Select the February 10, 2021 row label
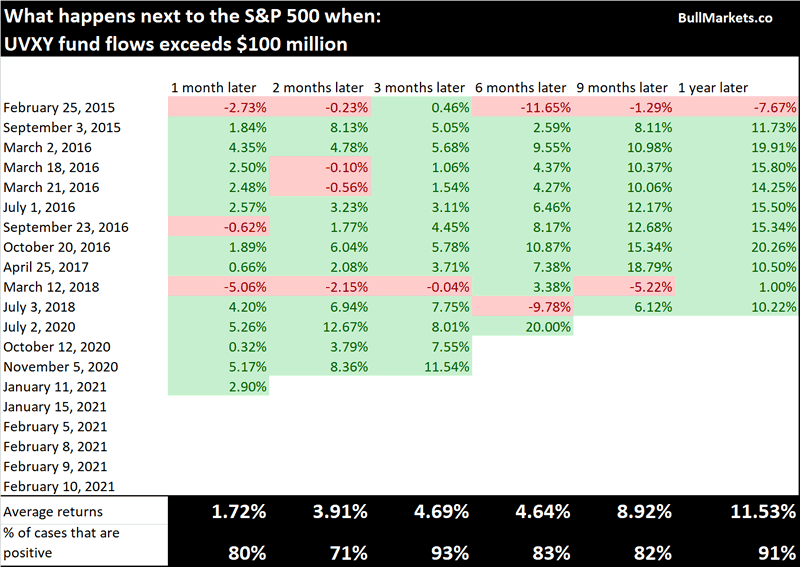Screen dimensions: 800x567 (x=56, y=487)
